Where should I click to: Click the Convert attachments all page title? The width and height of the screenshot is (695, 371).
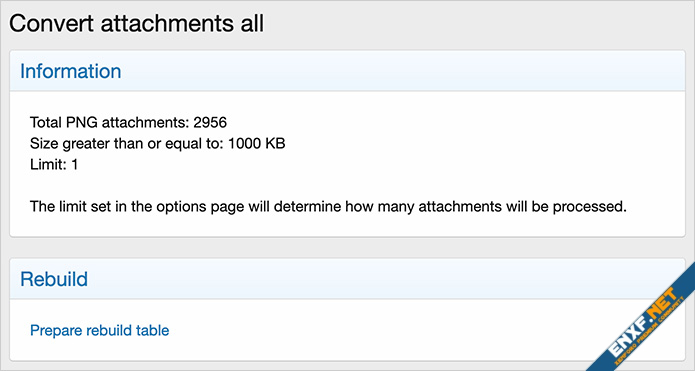(137, 23)
